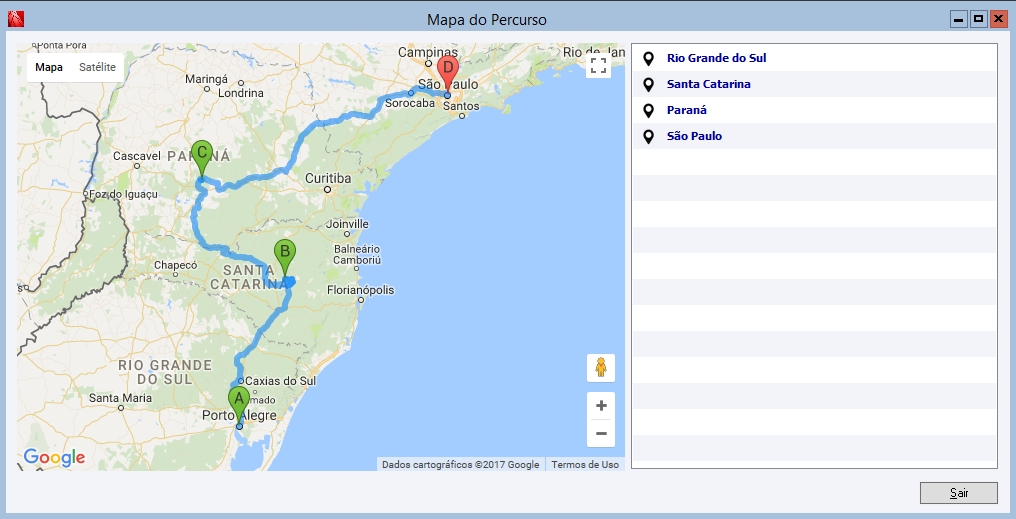The width and height of the screenshot is (1016, 519).
Task: Zoom out the map with minus button
Action: [x=601, y=433]
